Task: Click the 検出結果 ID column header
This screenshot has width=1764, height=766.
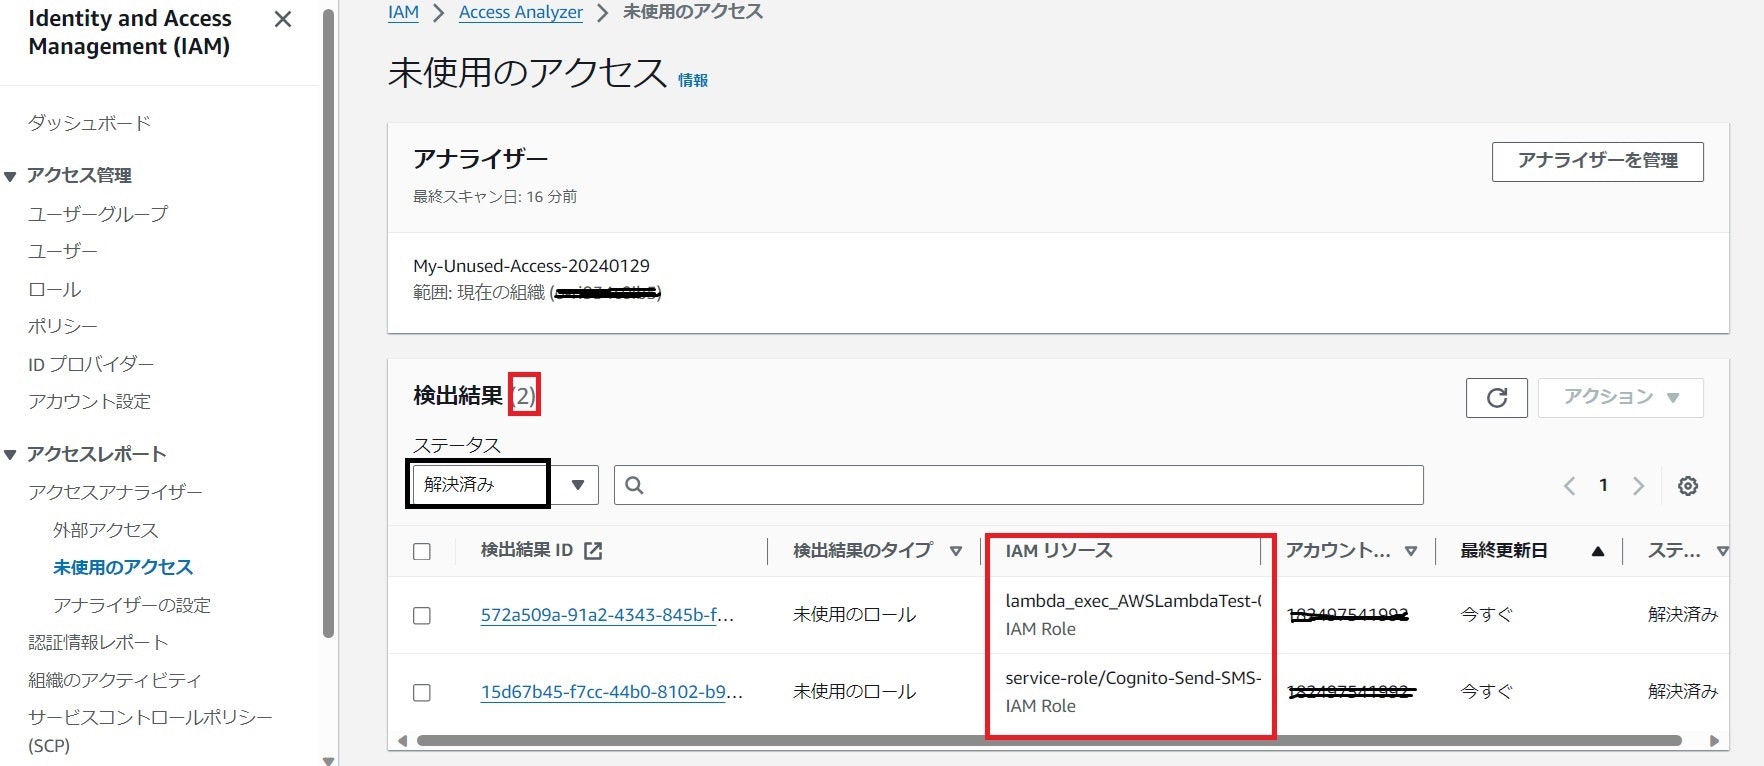Action: coord(527,551)
